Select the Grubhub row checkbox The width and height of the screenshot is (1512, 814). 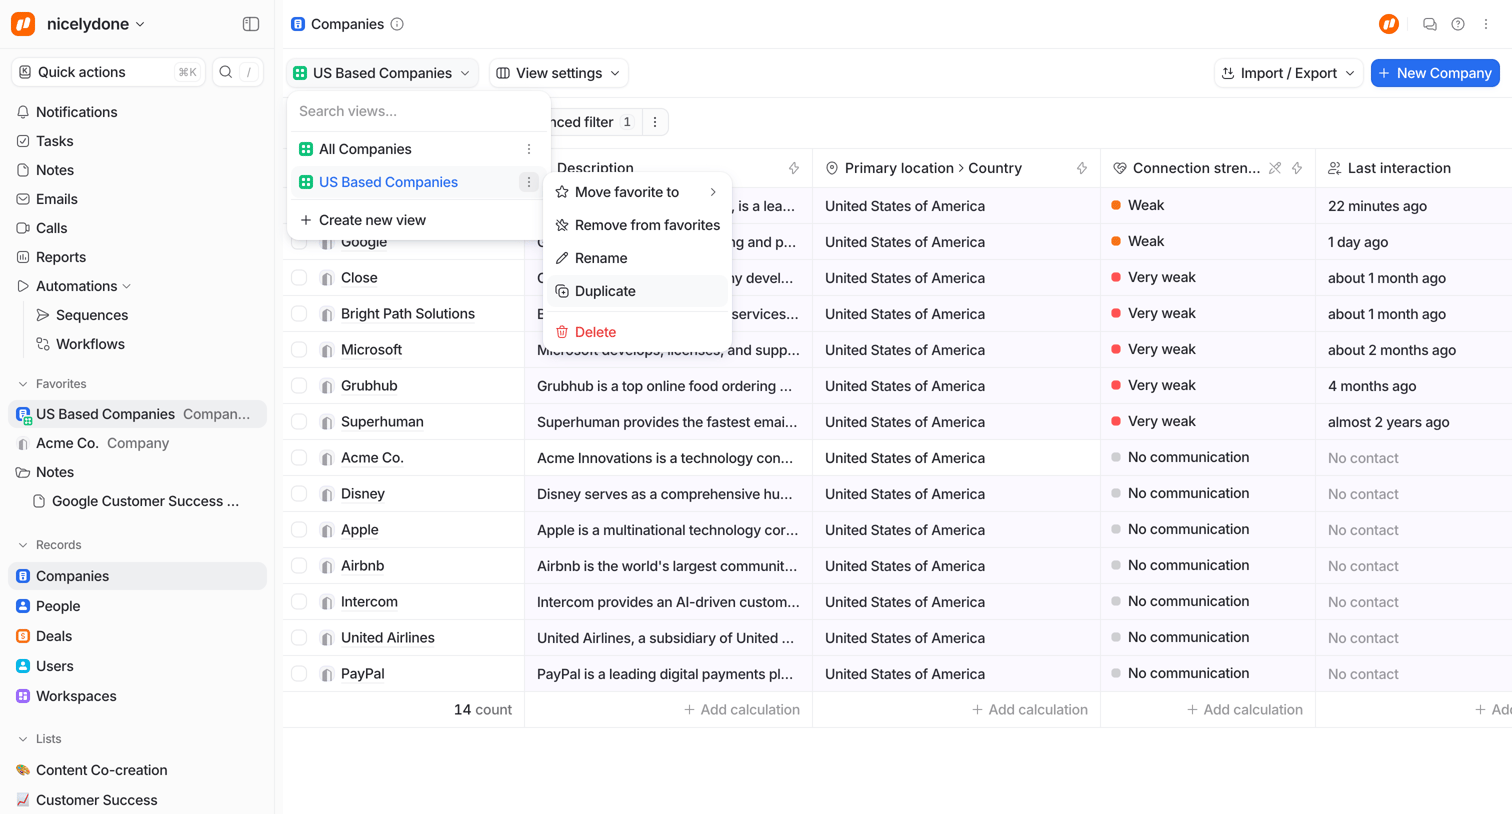(299, 386)
